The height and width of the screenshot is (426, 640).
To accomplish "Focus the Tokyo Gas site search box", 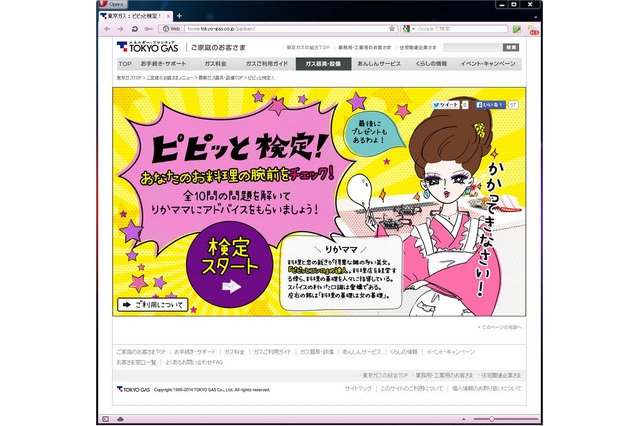I will pyautogui.click(x=473, y=47).
